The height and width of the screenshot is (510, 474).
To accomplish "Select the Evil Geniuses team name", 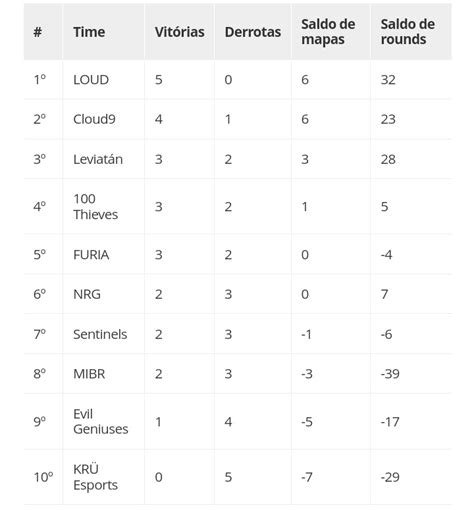I will (100, 422).
